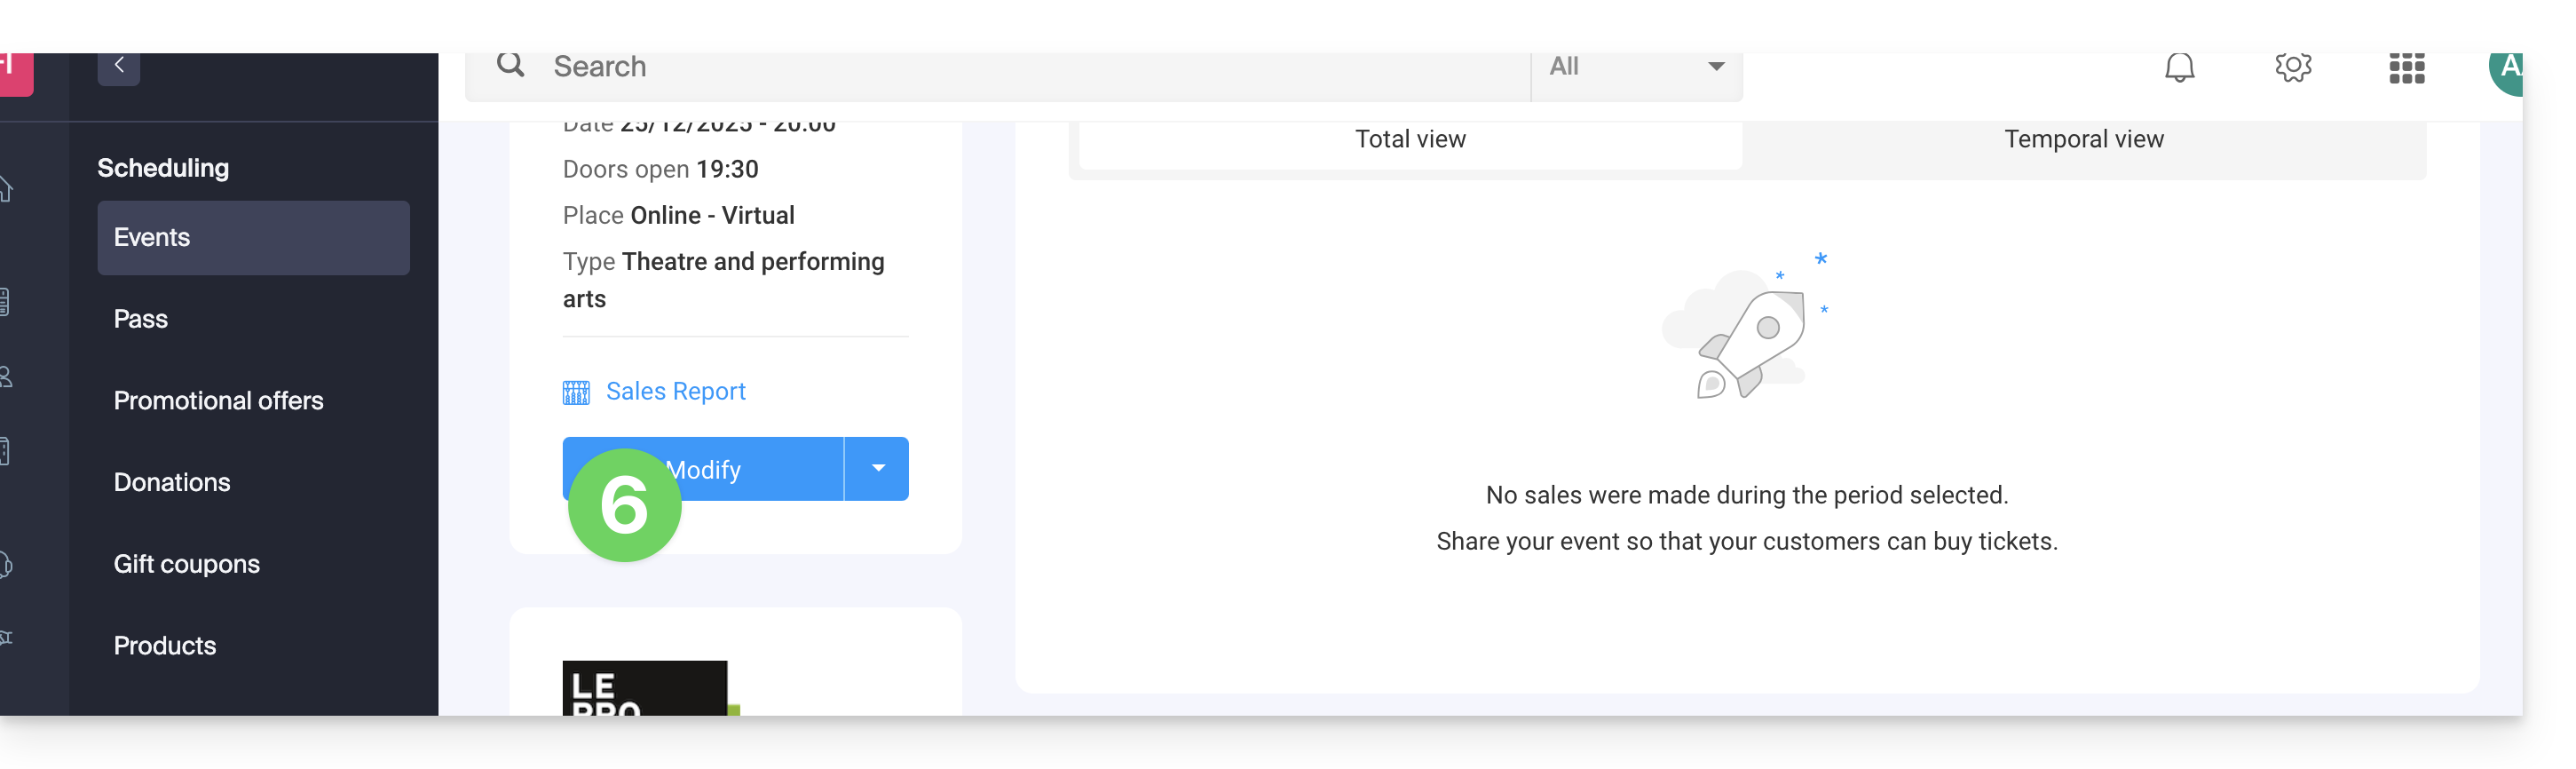This screenshot has width=2576, height=769.
Task: Open the Sales Report link
Action: 675,392
